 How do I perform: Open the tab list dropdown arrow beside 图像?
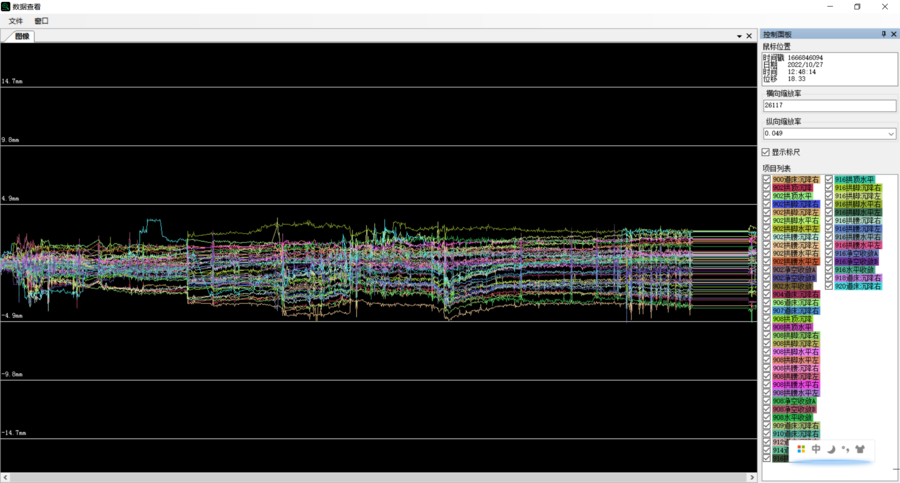[739, 36]
